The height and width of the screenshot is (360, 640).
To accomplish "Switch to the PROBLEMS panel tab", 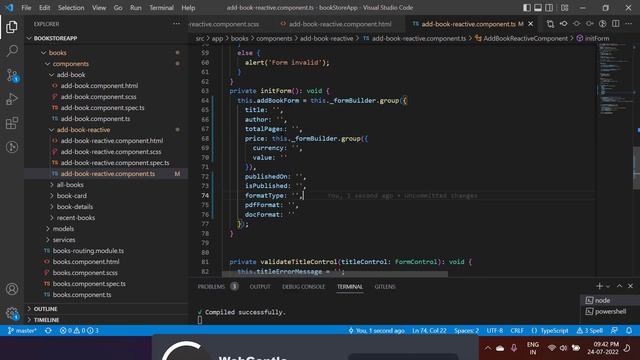I will point(211,287).
